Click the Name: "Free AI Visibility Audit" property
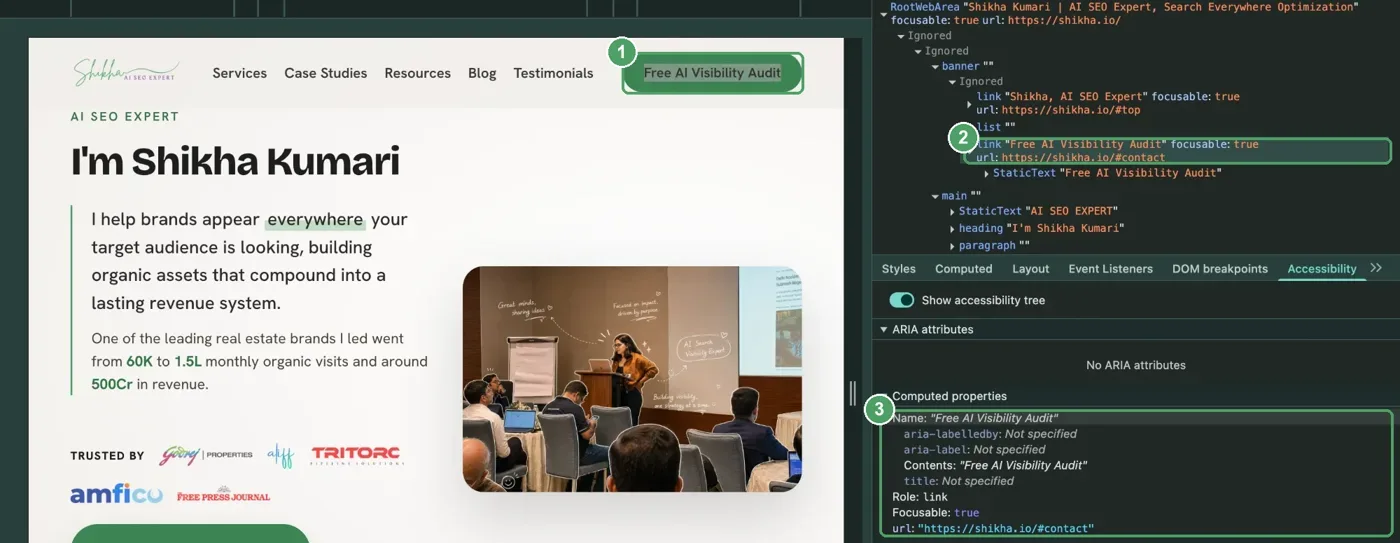 click(x=975, y=418)
